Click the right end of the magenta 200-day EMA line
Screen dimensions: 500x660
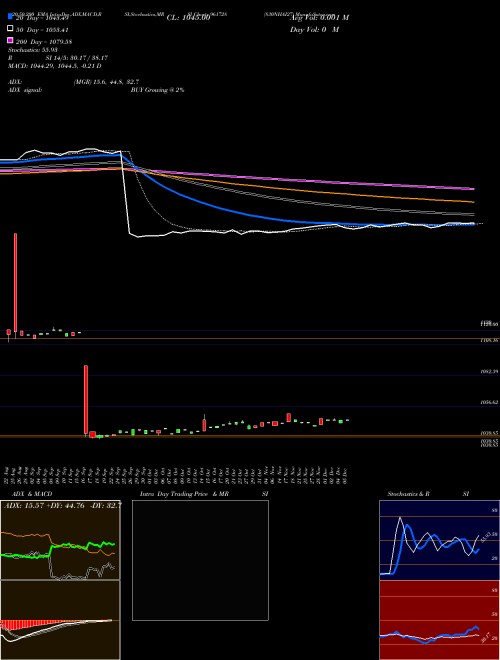coord(473,189)
